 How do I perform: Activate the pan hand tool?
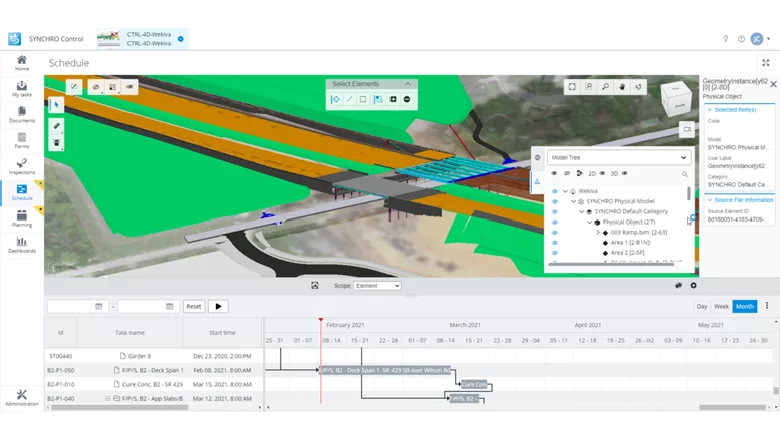click(622, 87)
